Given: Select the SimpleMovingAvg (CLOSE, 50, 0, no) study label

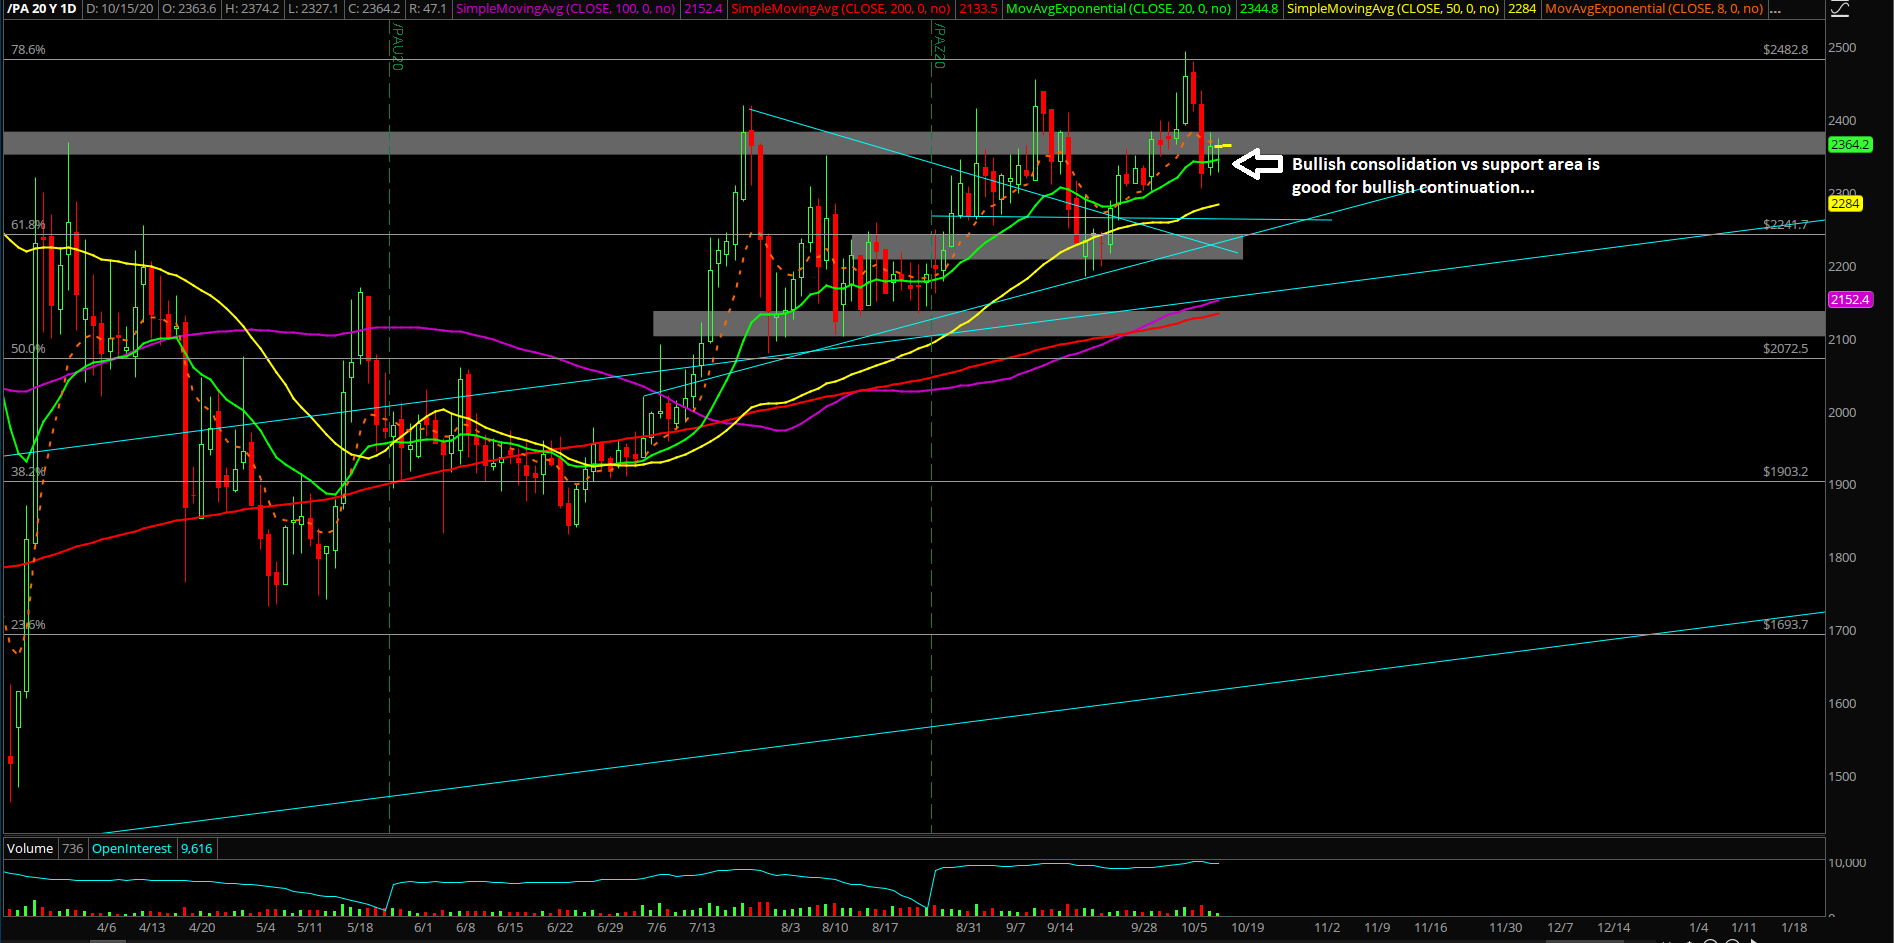Looking at the screenshot, I should click(1392, 9).
